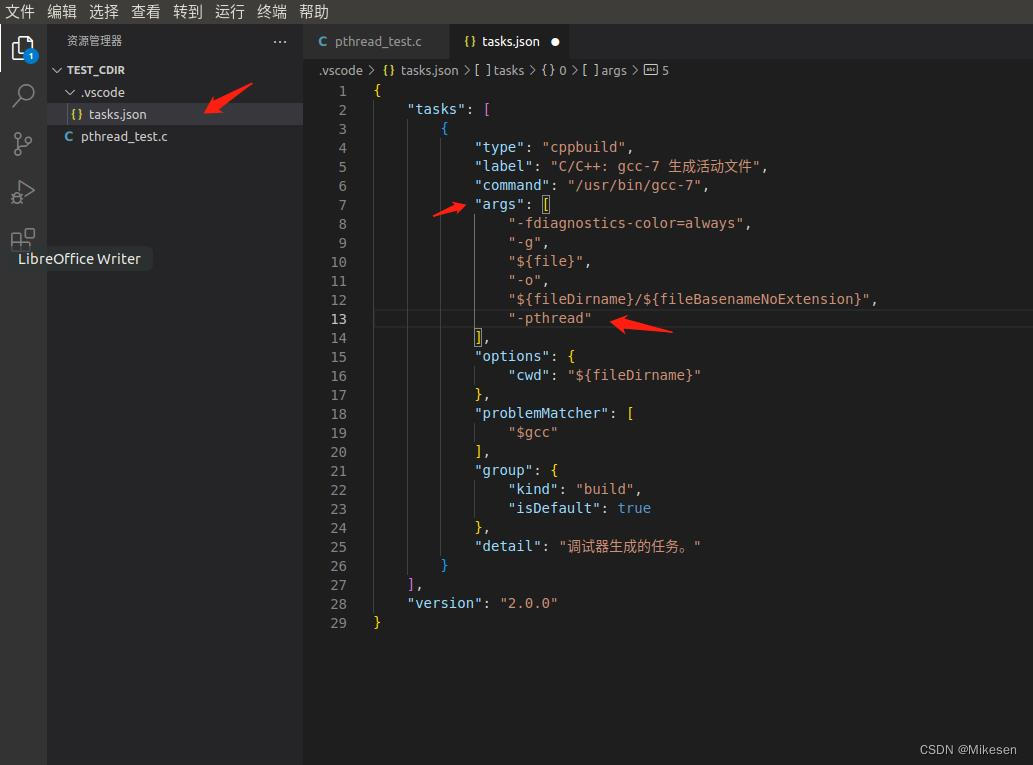Select the tasks breadcrumb item
The image size is (1033, 765).
(502, 70)
